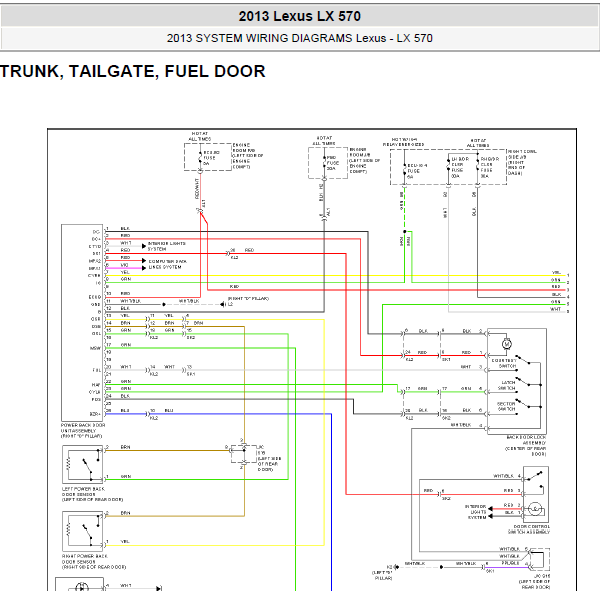
Task: Click the 'BLK' continuation terminal 4 label
Action: (556, 294)
